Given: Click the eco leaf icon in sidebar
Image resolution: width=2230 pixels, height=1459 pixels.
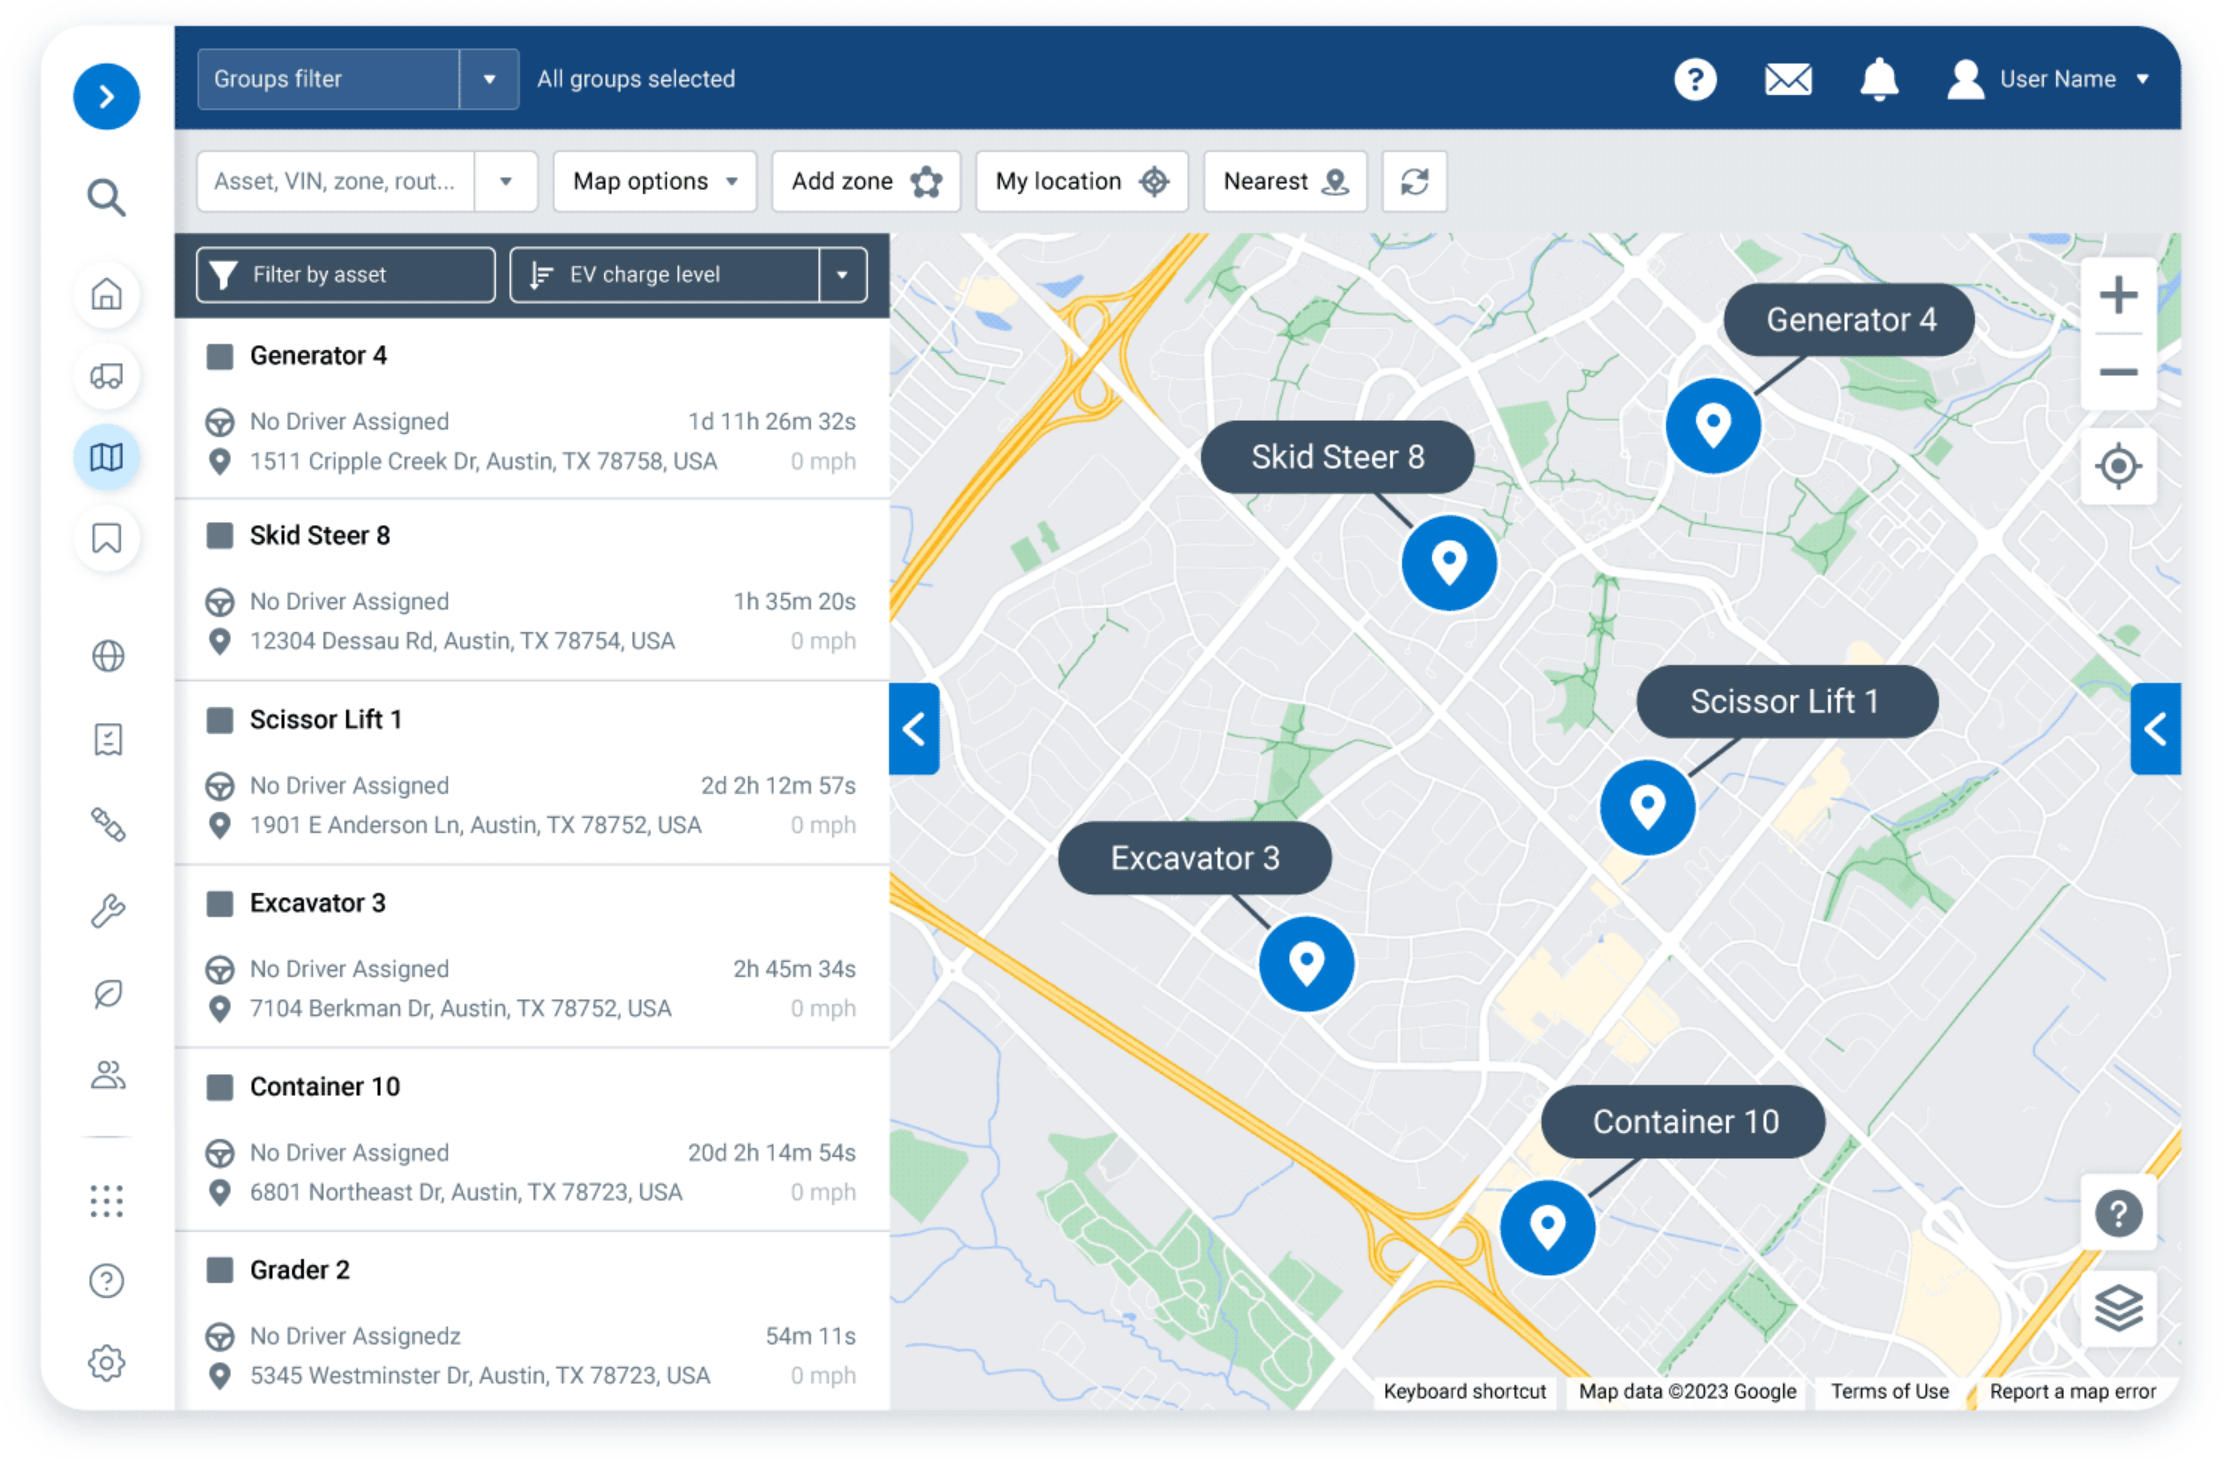Looking at the screenshot, I should pos(106,995).
